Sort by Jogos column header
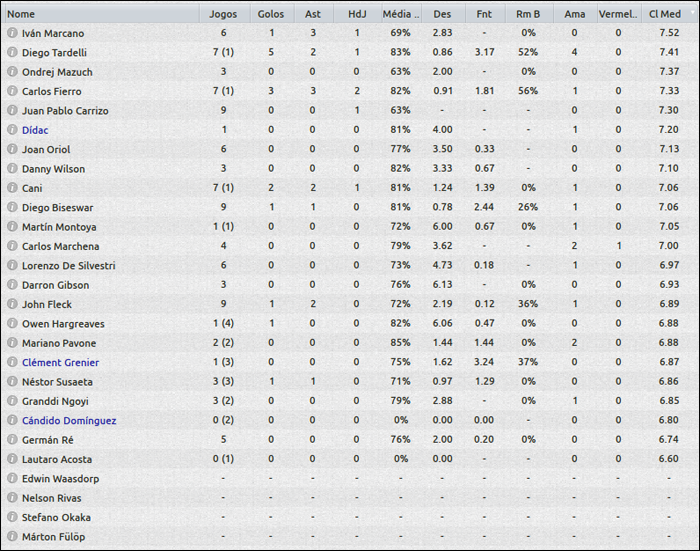The width and height of the screenshot is (700, 551). pos(223,14)
